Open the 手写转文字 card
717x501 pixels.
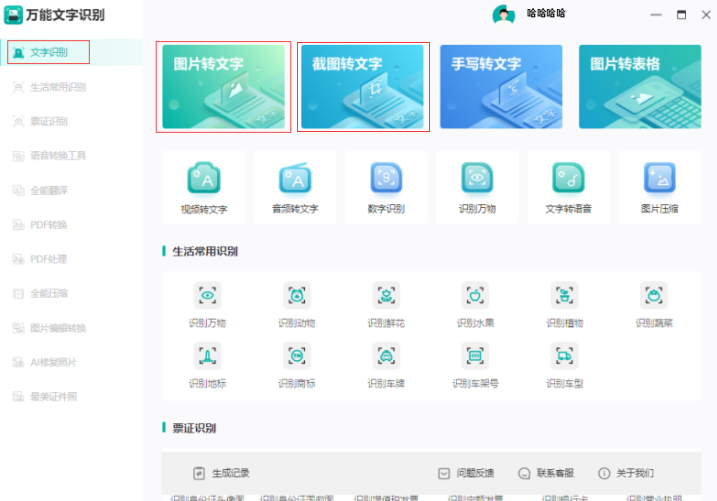click(501, 86)
